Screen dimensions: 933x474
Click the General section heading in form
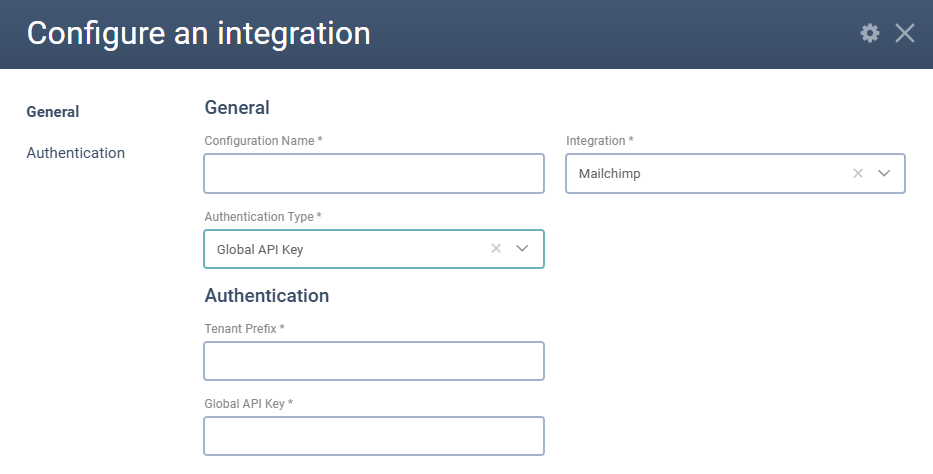coord(237,108)
